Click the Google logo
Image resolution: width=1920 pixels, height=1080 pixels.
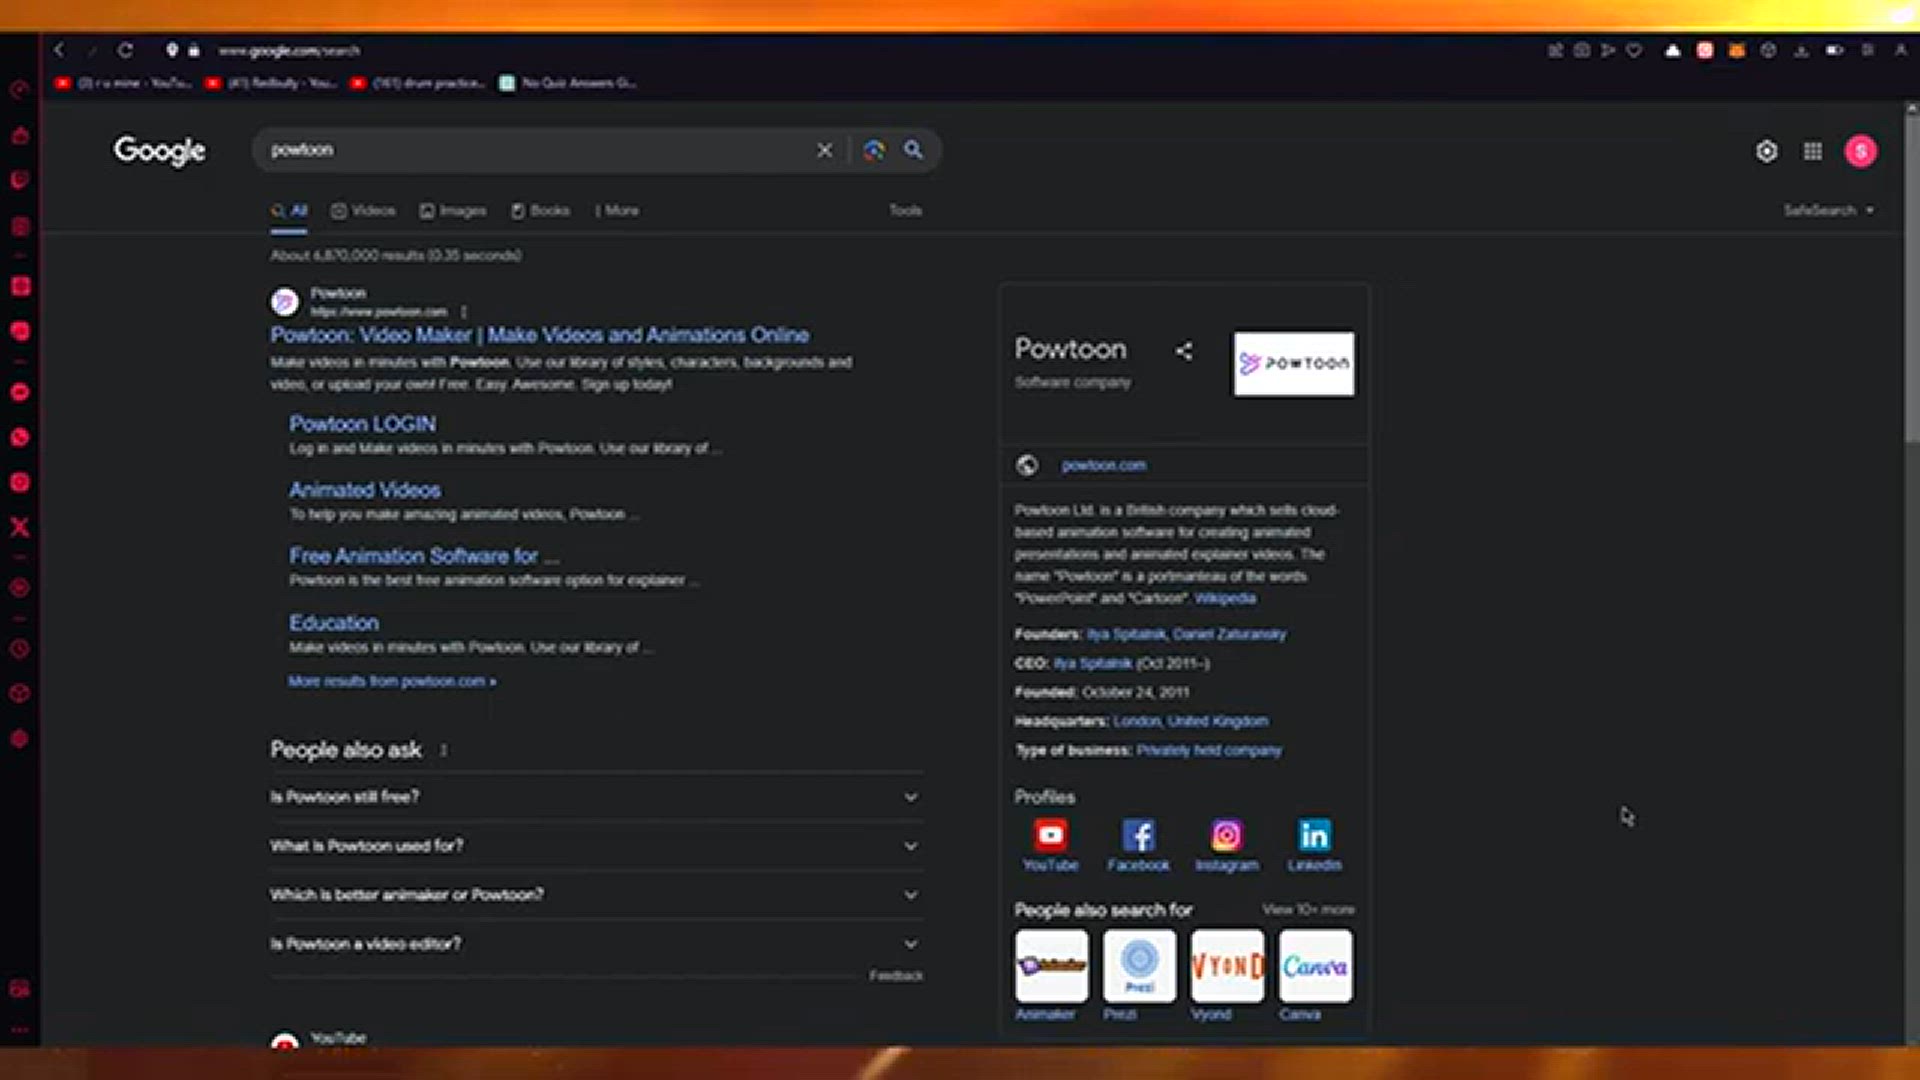(x=160, y=151)
